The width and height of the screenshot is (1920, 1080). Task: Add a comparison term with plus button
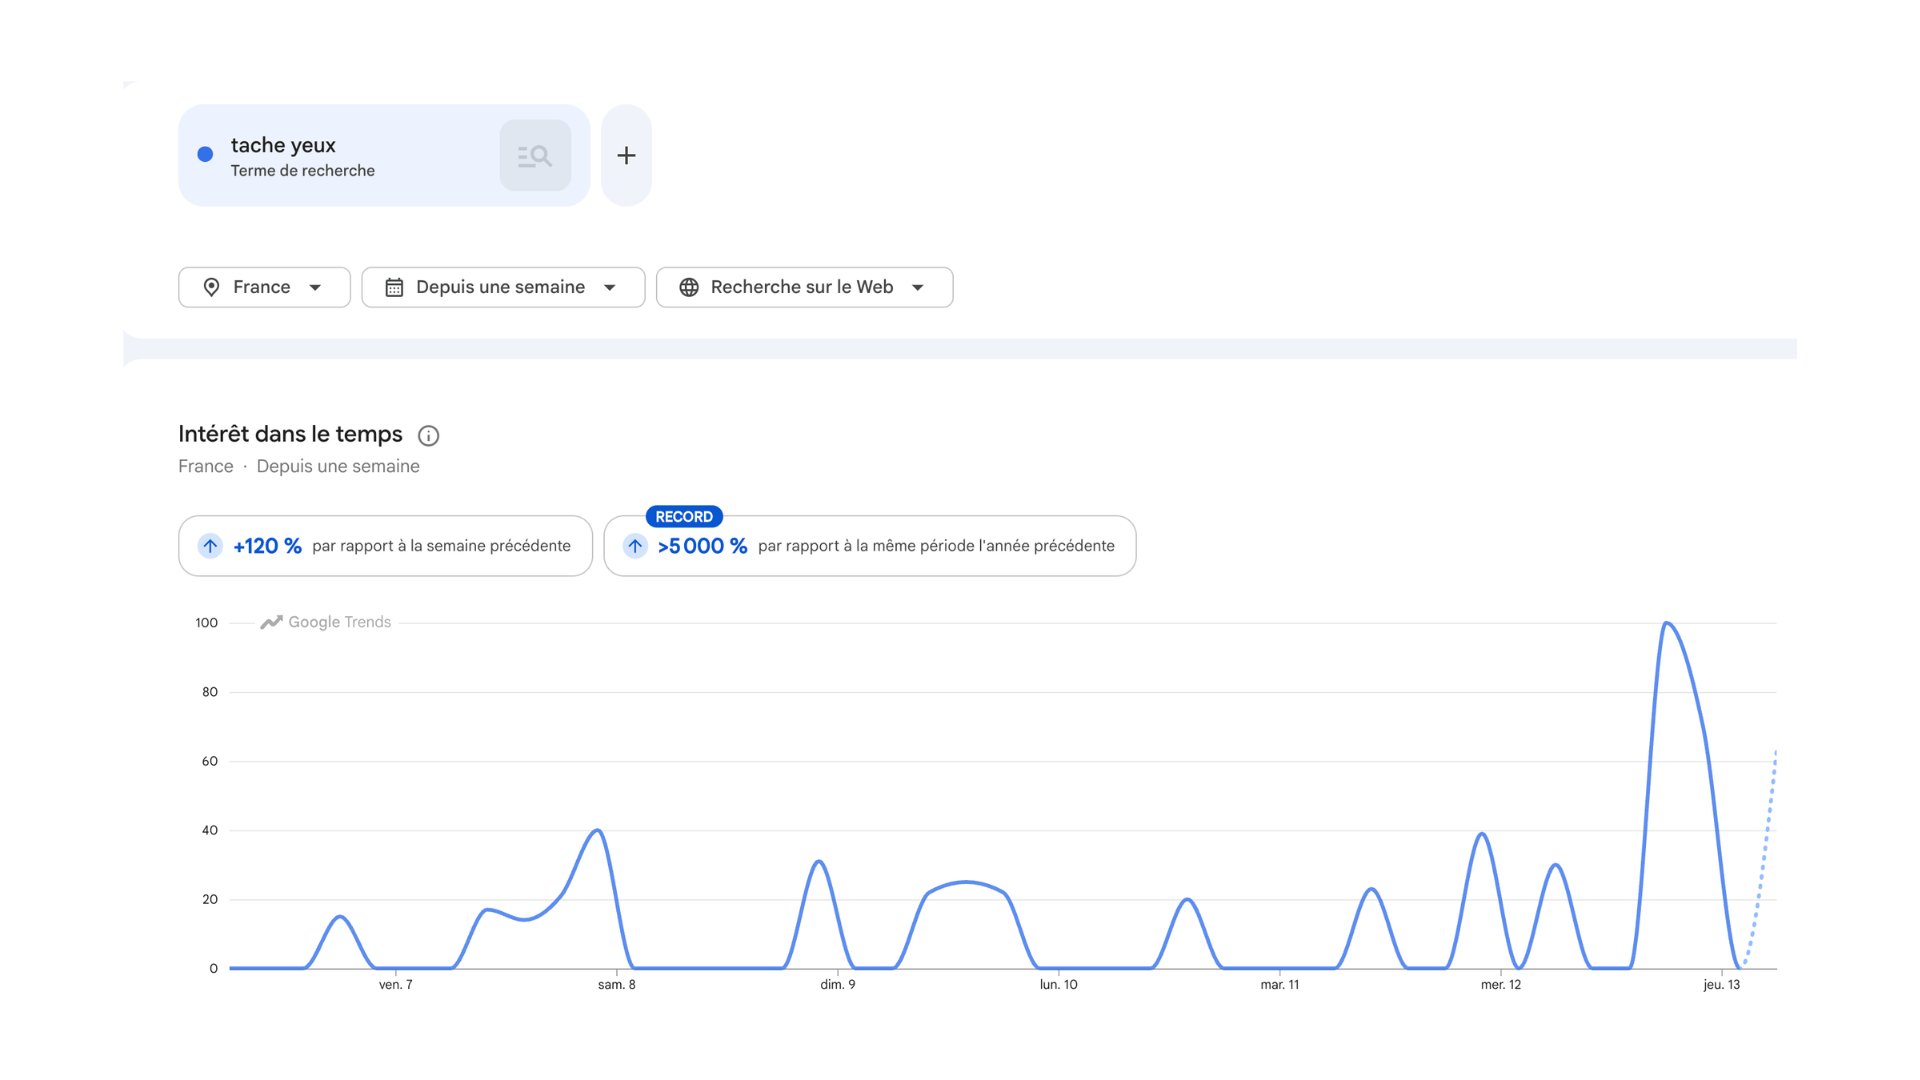pyautogui.click(x=626, y=156)
